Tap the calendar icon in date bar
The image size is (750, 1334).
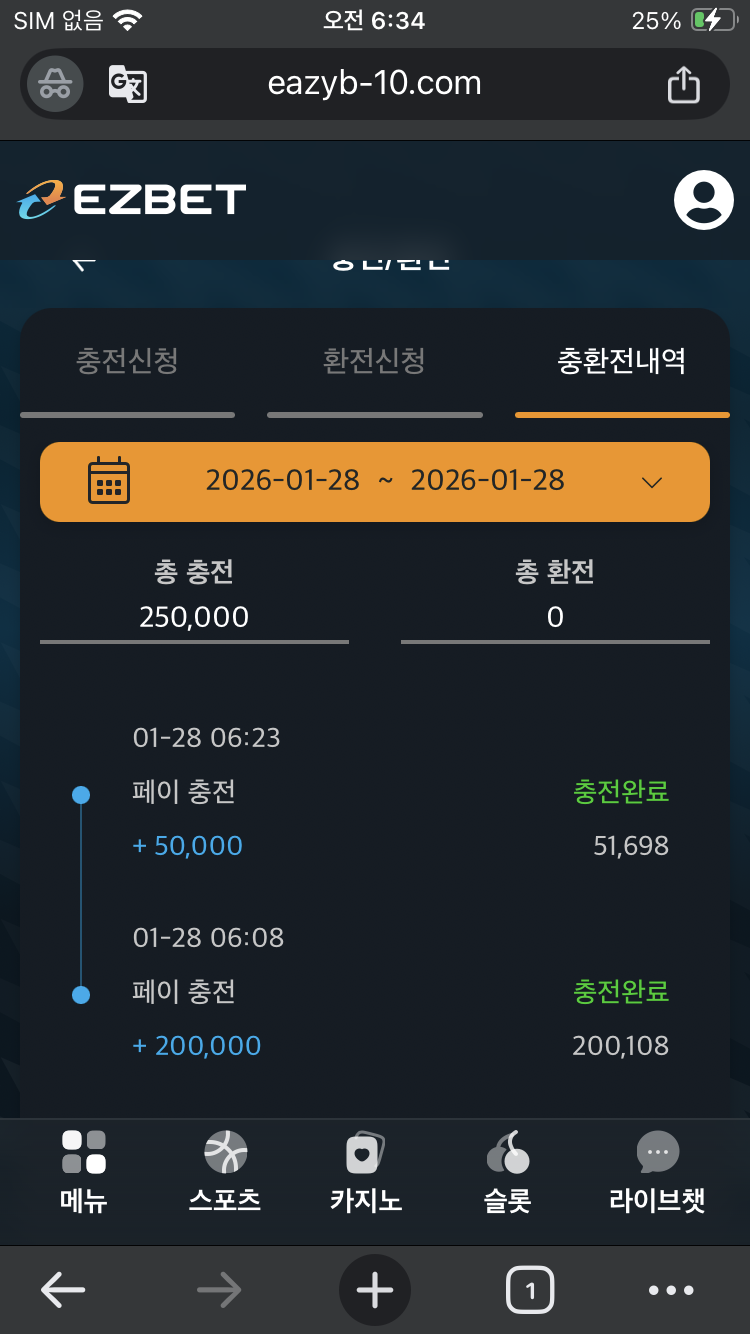(109, 481)
